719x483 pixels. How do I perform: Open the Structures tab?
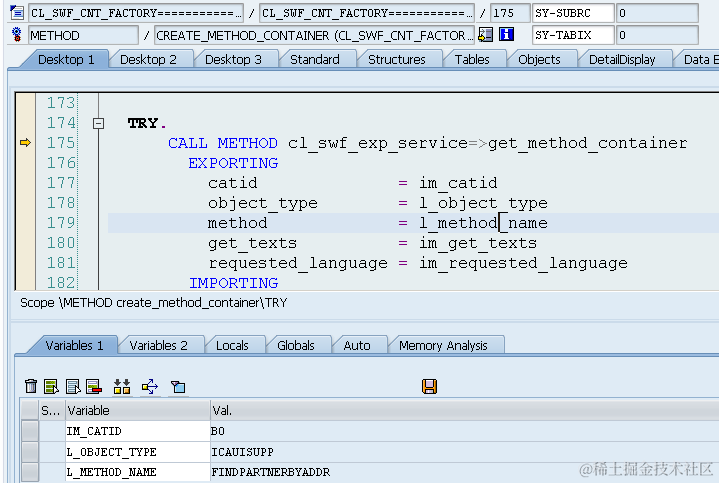pos(397,60)
